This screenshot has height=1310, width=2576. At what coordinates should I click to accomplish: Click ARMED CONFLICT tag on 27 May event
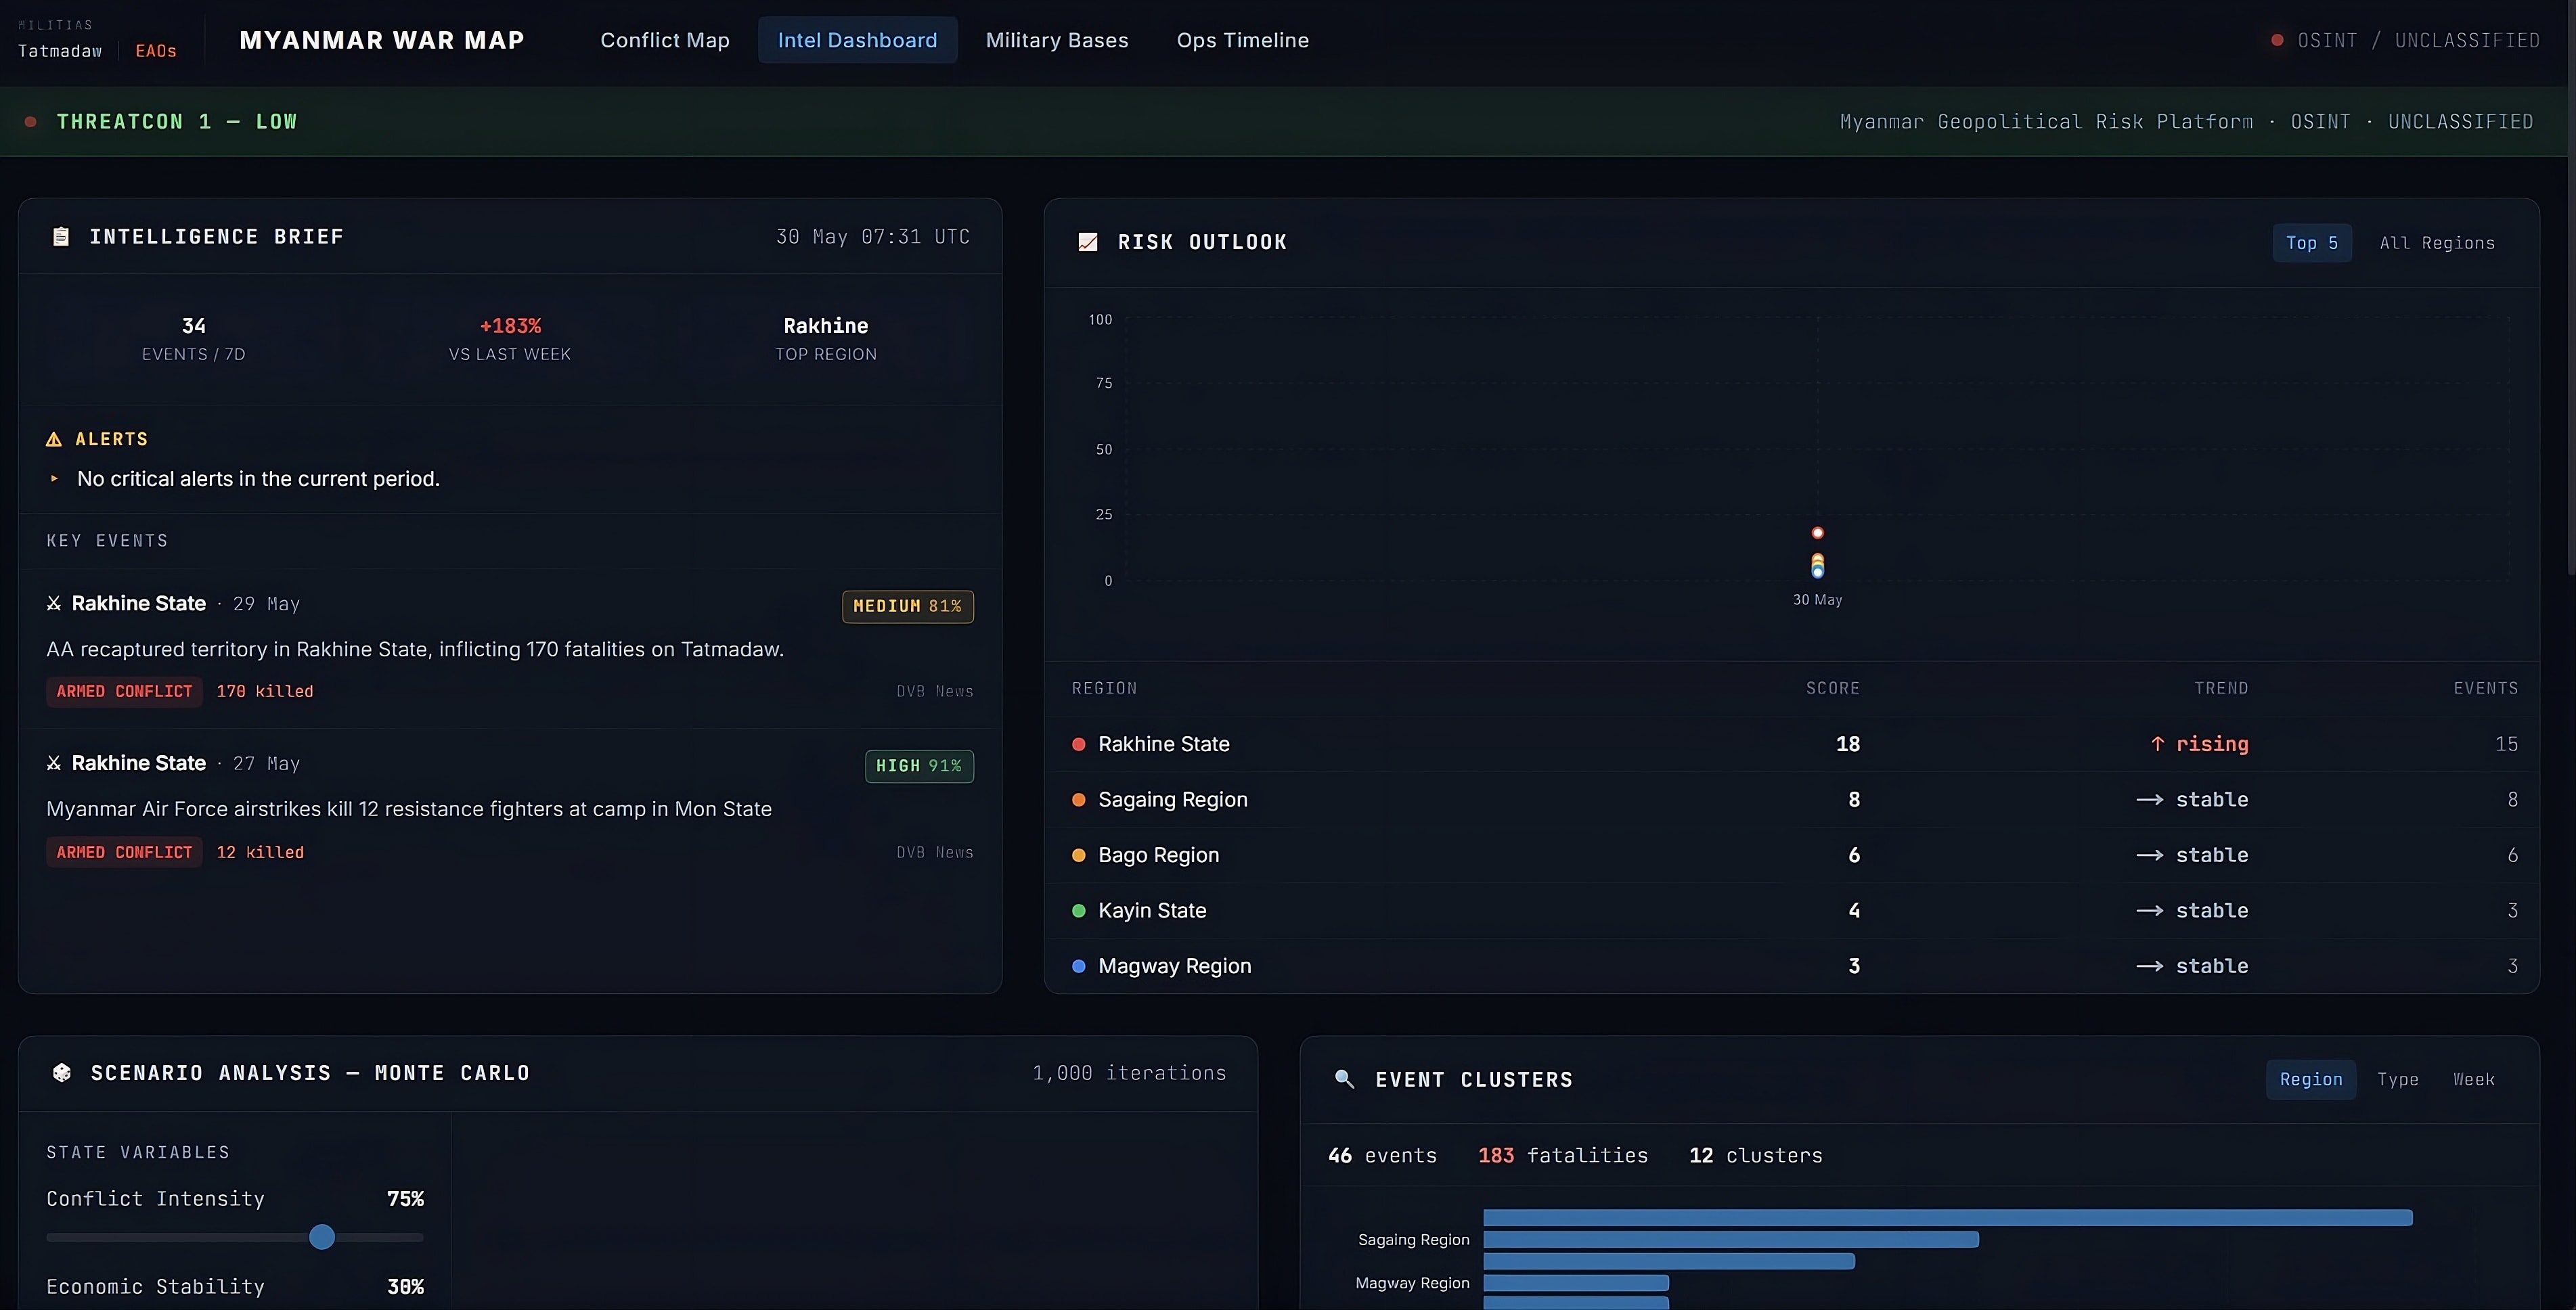(124, 852)
